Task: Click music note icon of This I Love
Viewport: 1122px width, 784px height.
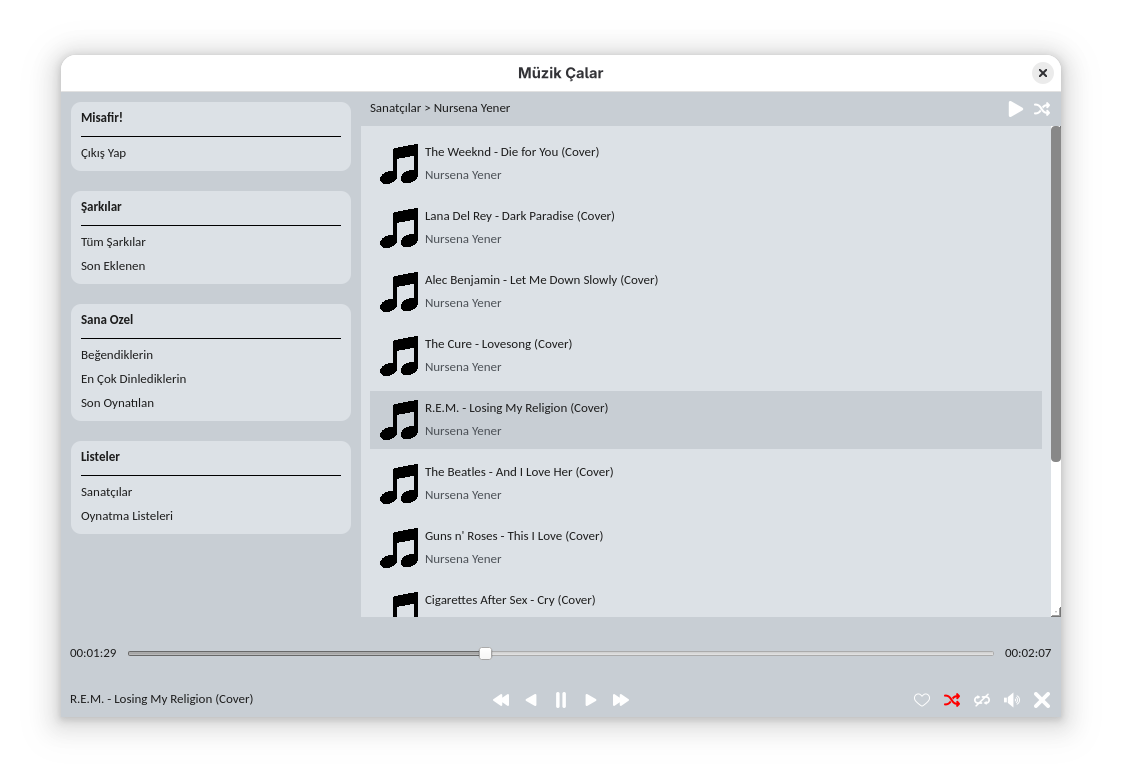Action: [399, 548]
